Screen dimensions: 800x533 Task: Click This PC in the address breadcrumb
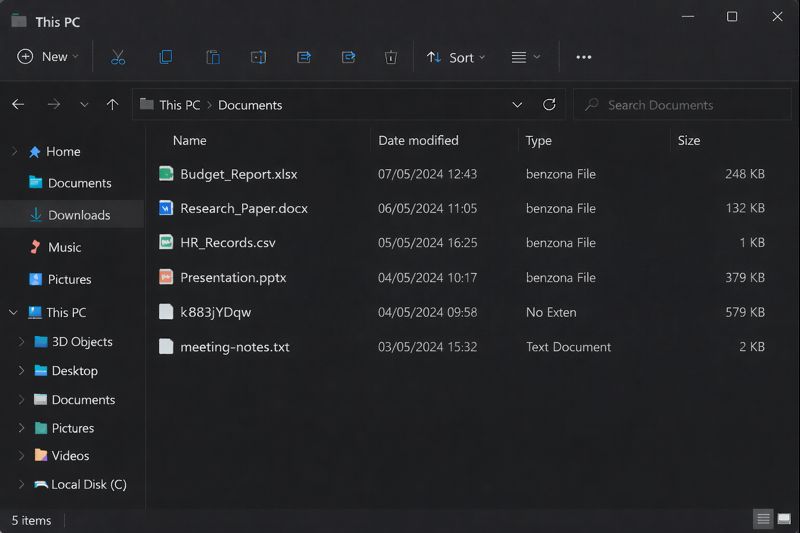point(179,105)
